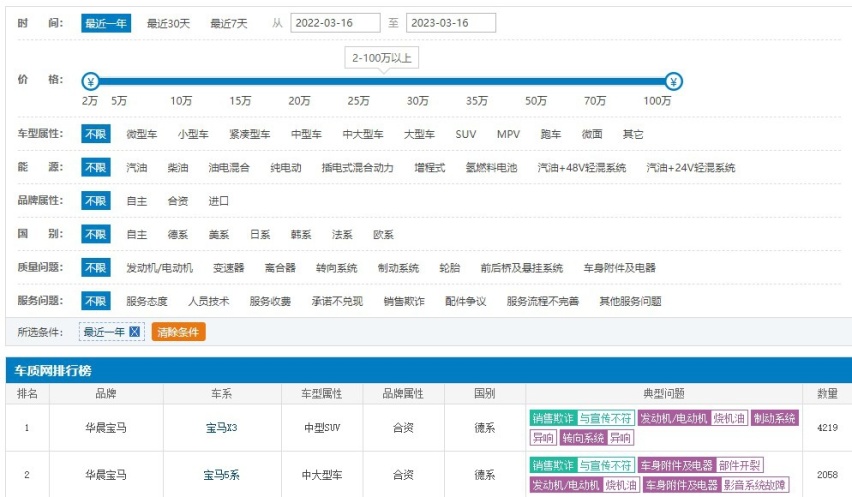852x497 pixels.
Task: Filter energy by 汽油+24V轻混系统
Action: (691, 168)
